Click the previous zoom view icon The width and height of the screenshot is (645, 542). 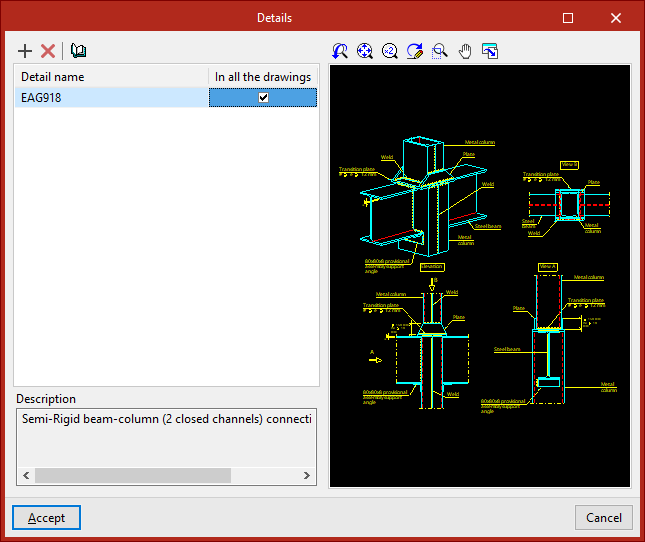pyautogui.click(x=340, y=51)
